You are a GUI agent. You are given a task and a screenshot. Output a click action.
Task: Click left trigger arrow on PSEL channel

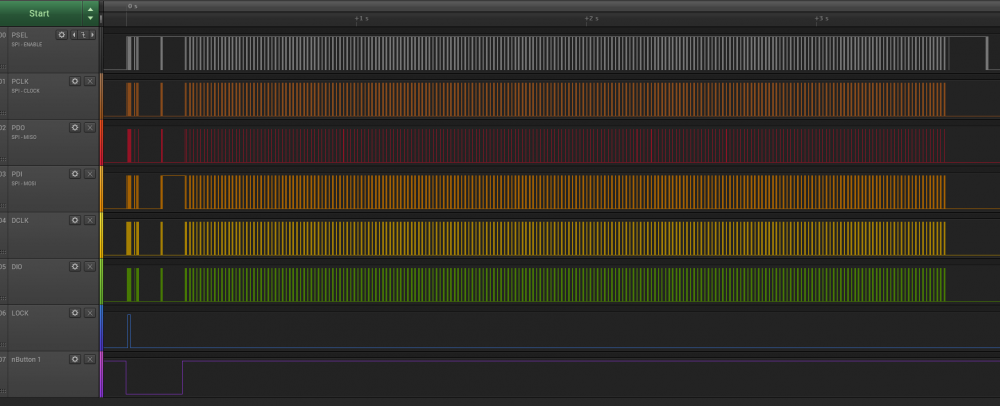[73, 34]
